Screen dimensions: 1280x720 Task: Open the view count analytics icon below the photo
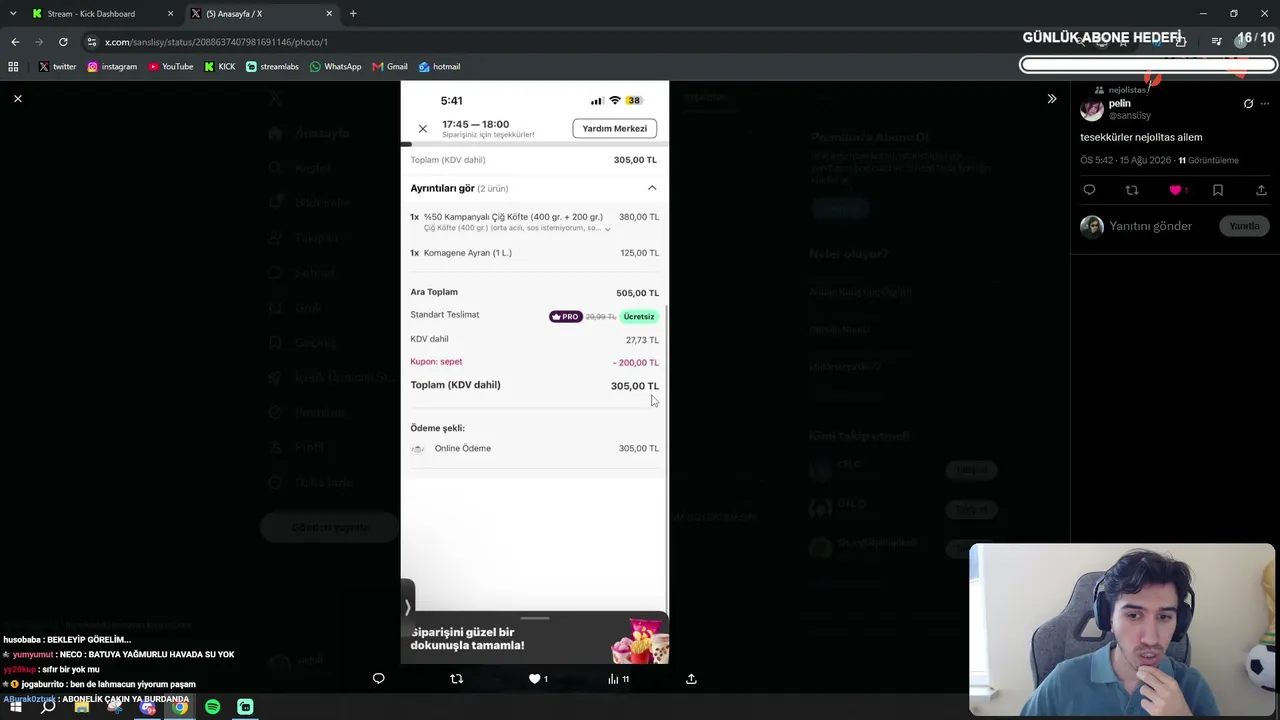(617, 679)
